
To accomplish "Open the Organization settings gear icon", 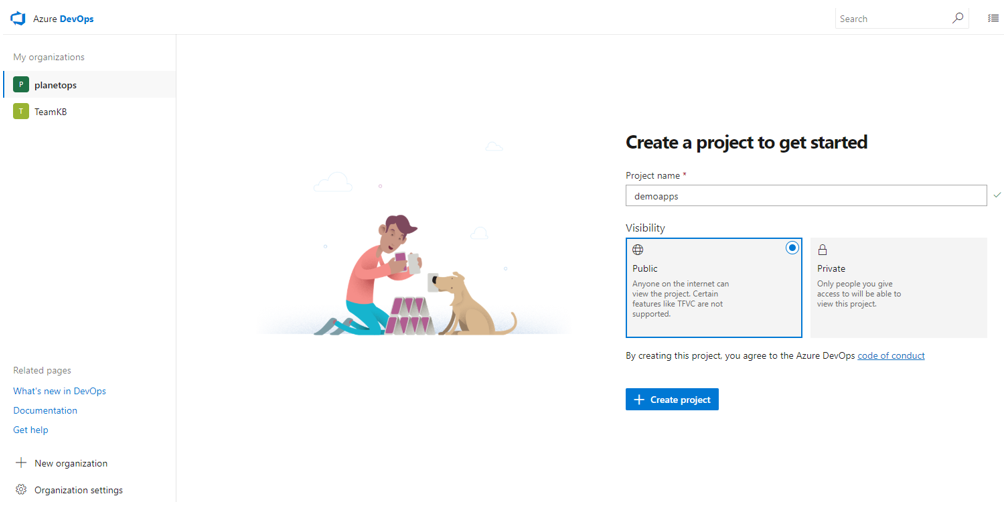I will pos(21,489).
